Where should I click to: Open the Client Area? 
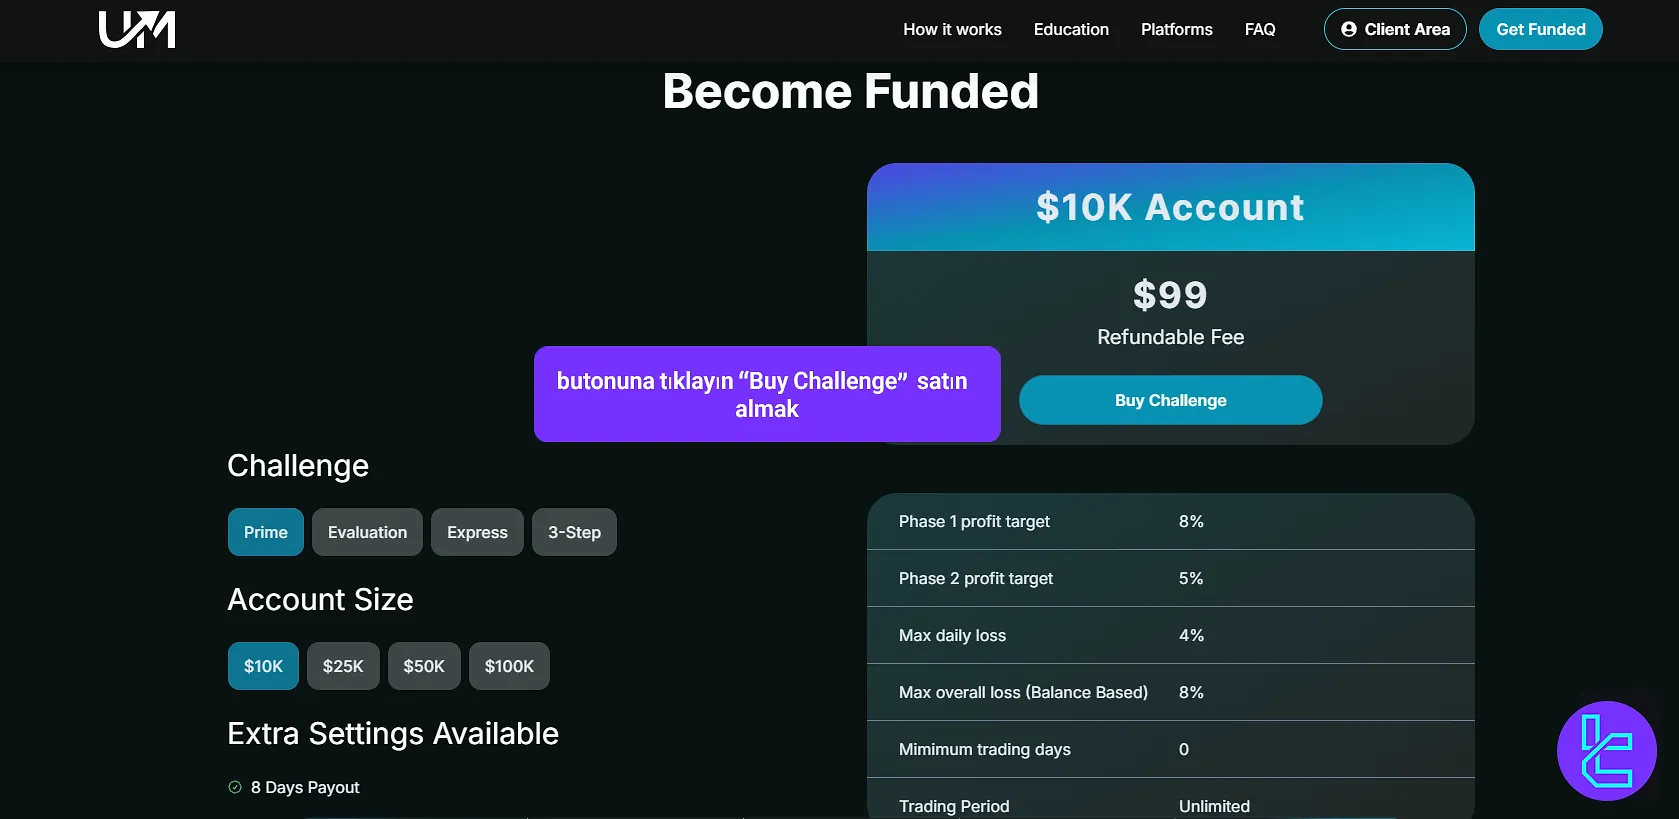[x=1395, y=29]
